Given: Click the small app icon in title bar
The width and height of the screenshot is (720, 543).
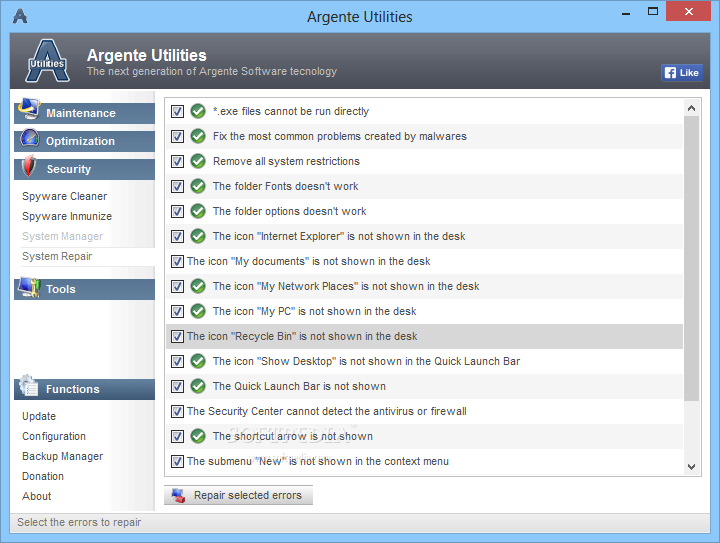Looking at the screenshot, I should coord(20,17).
